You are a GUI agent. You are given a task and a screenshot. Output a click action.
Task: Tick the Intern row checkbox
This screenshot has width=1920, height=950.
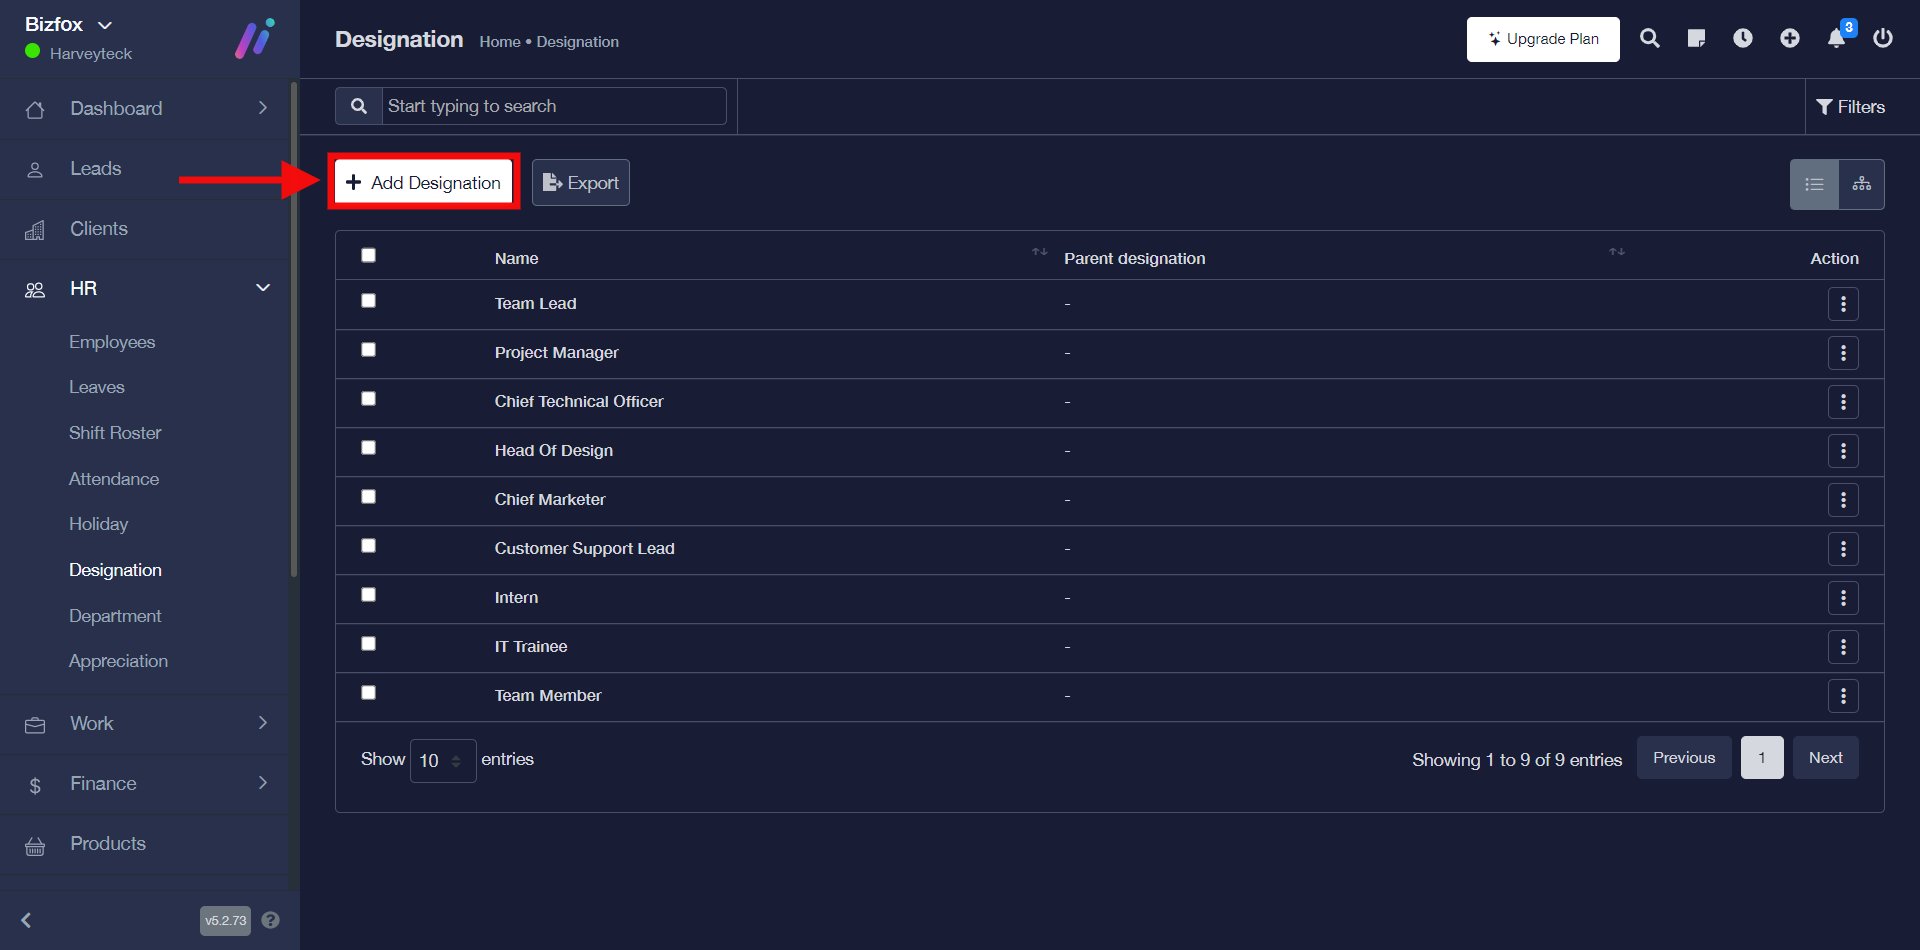(368, 595)
